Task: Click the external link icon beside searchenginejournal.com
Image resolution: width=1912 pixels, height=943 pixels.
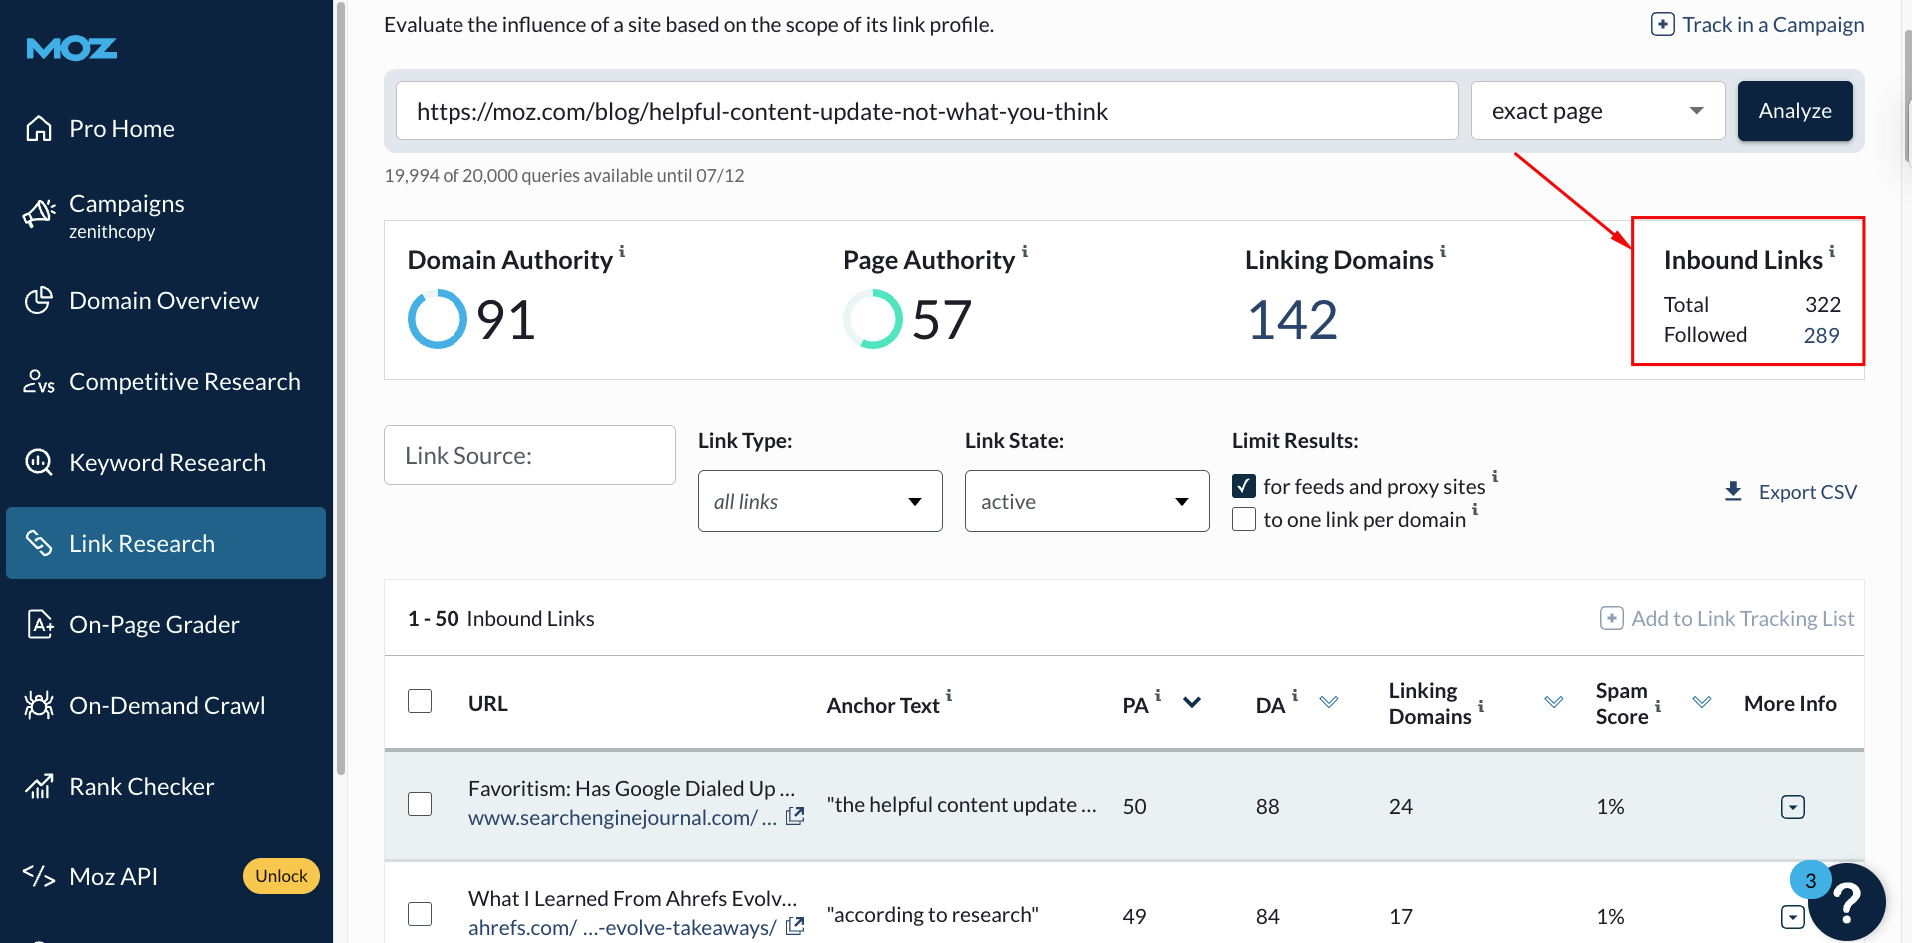Action: tap(795, 816)
